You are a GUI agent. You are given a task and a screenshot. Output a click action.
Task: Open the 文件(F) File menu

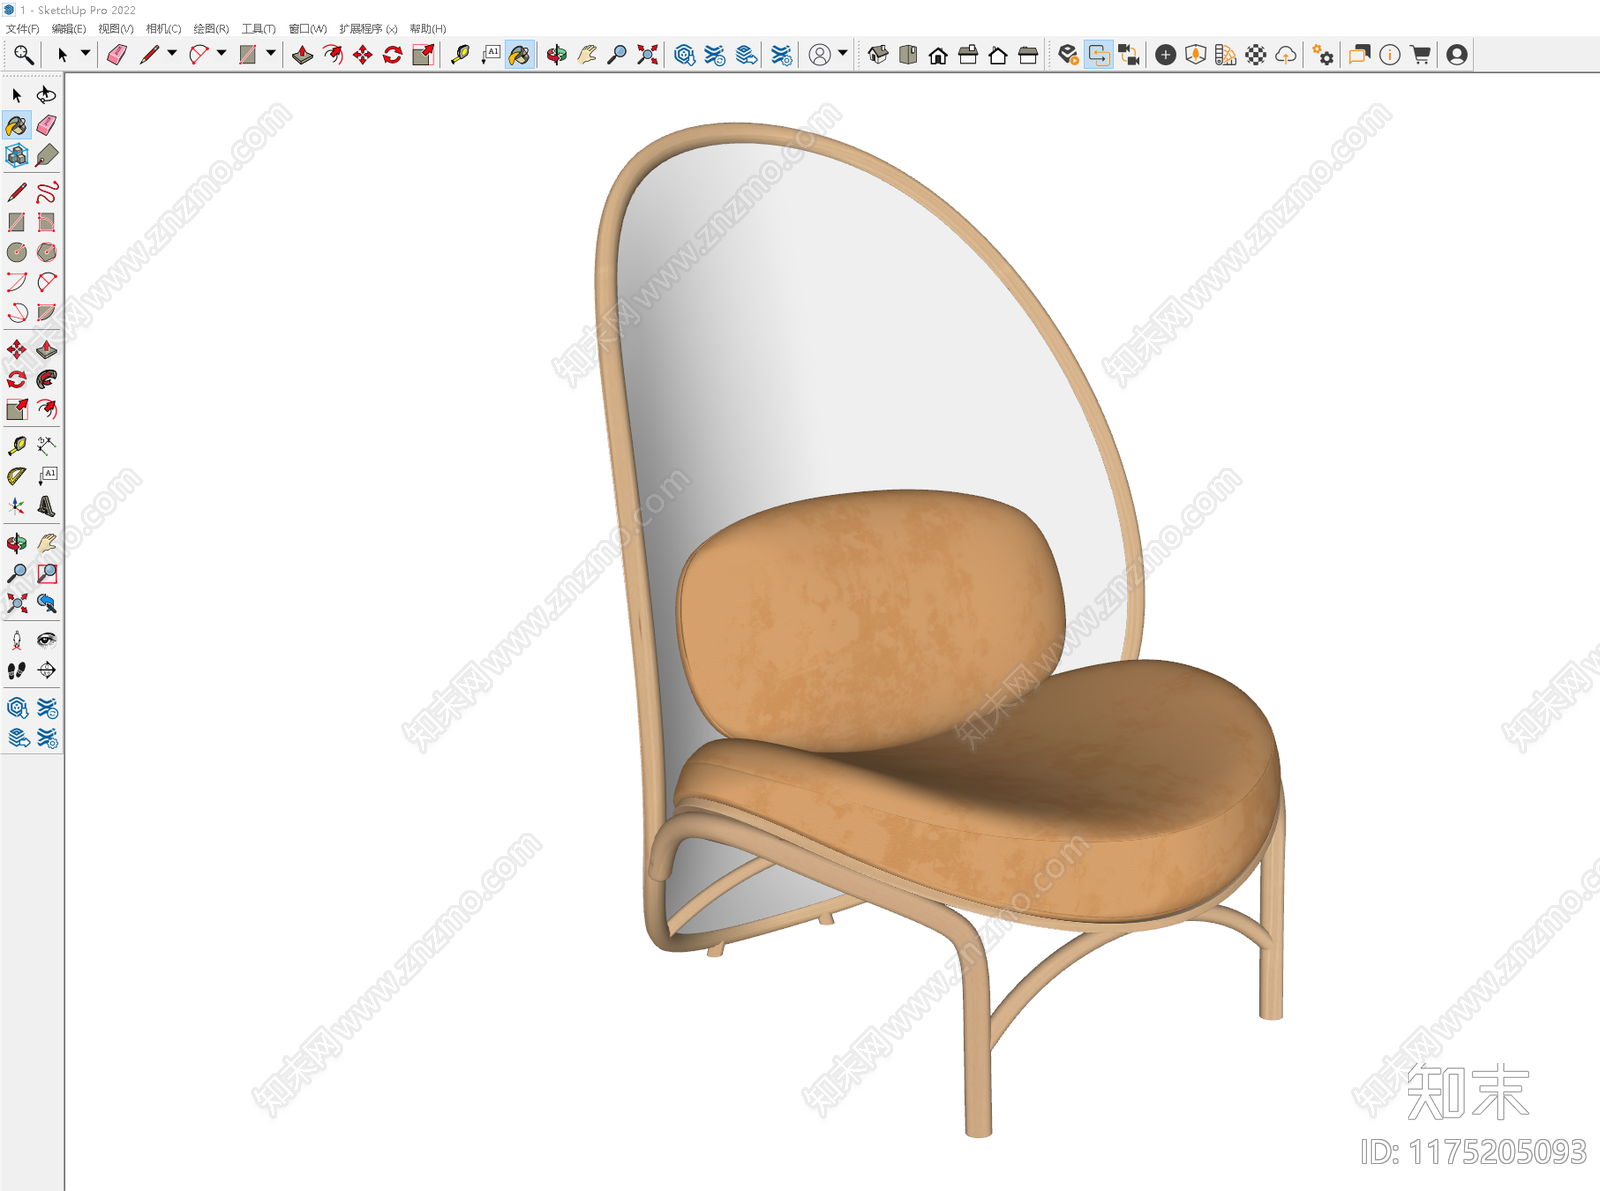23,29
